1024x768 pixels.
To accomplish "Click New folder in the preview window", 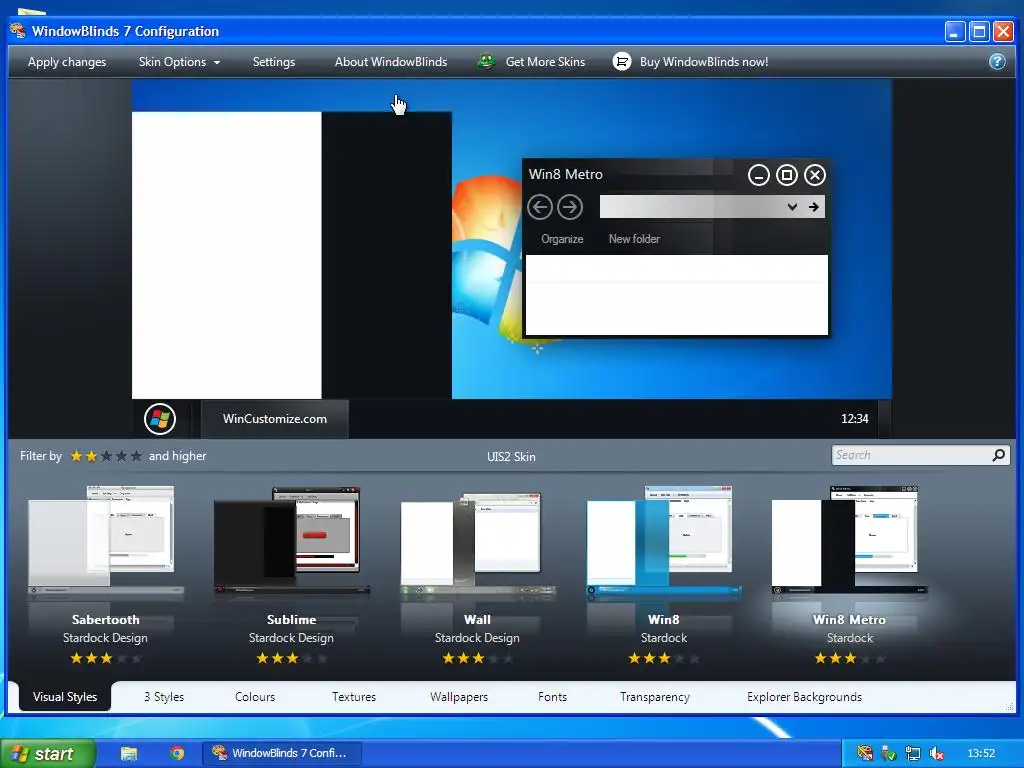I will [634, 239].
